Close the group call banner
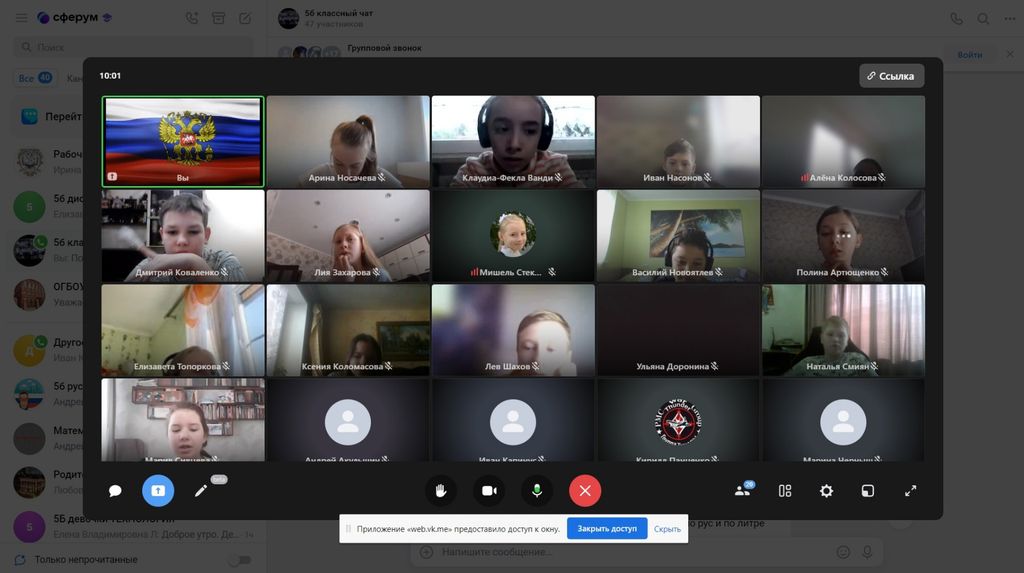Viewport: 1024px width, 573px height. click(1010, 54)
